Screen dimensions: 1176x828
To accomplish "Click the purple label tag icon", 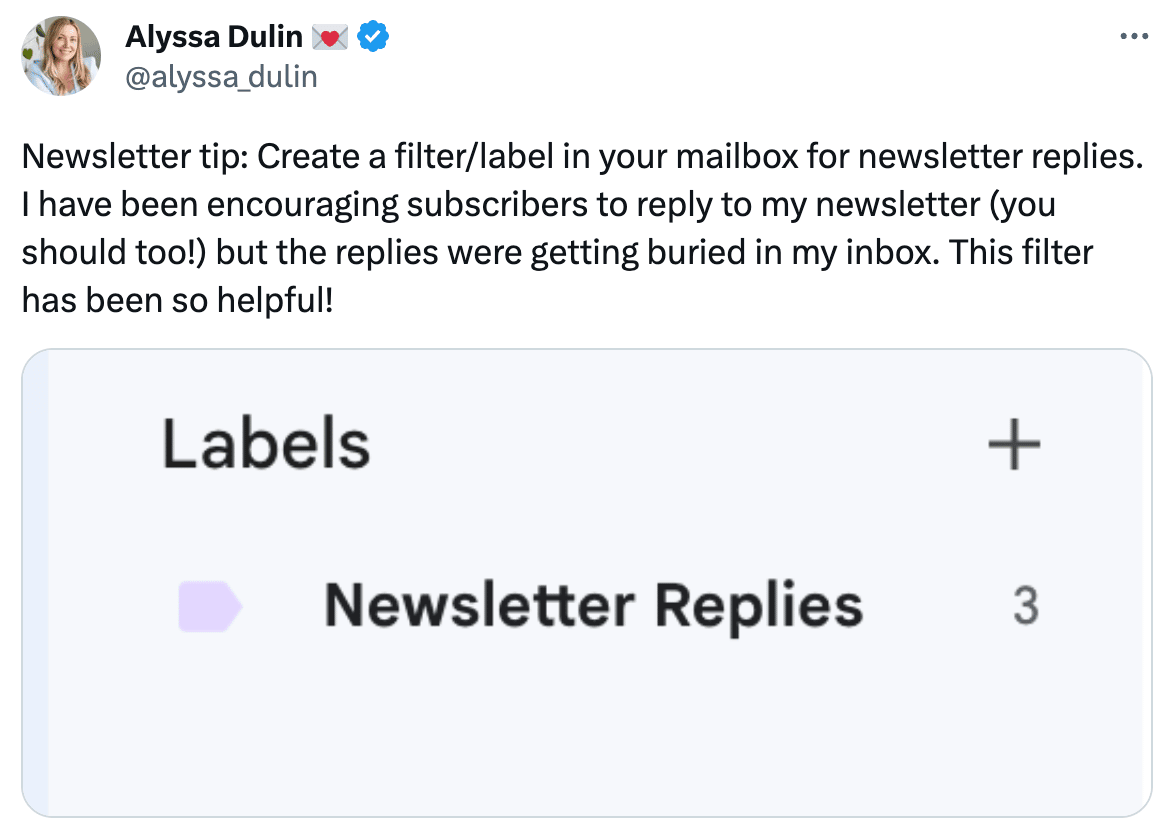I will coord(210,606).
